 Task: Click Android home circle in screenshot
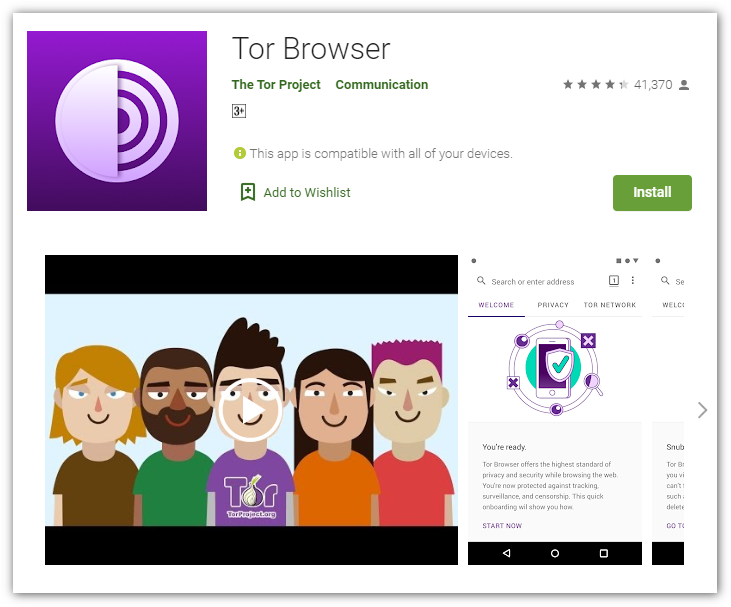tap(555, 553)
